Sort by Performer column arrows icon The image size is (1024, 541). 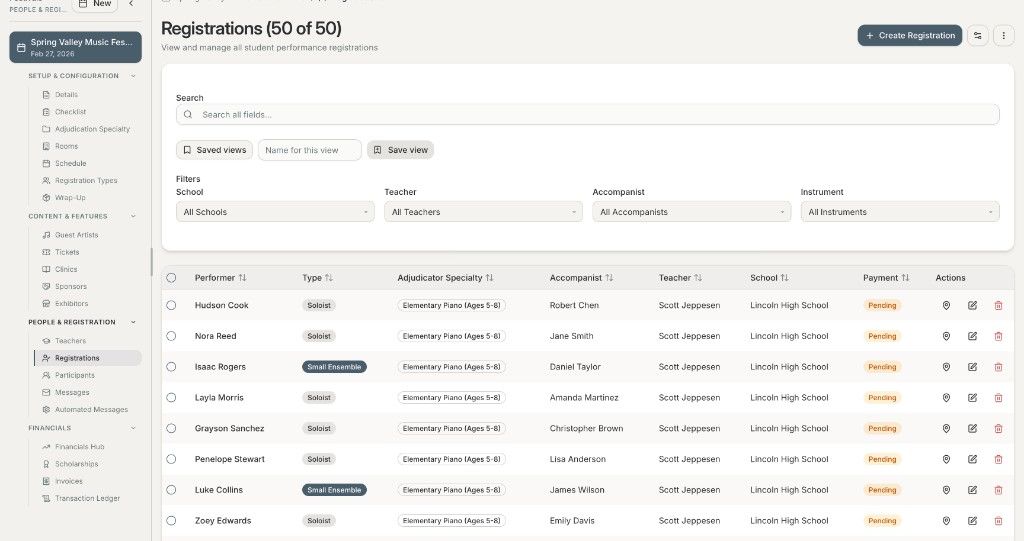(242, 278)
